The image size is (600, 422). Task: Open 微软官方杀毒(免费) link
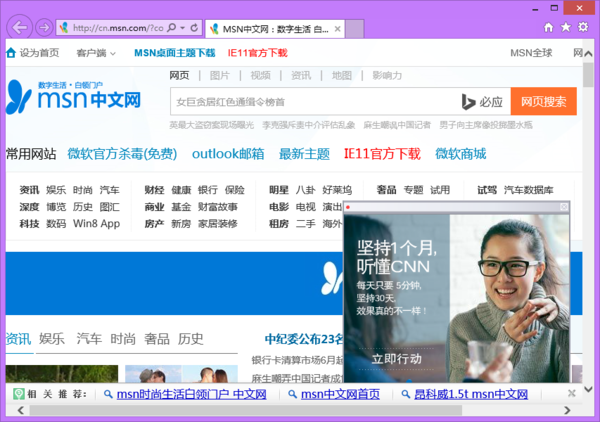click(122, 154)
